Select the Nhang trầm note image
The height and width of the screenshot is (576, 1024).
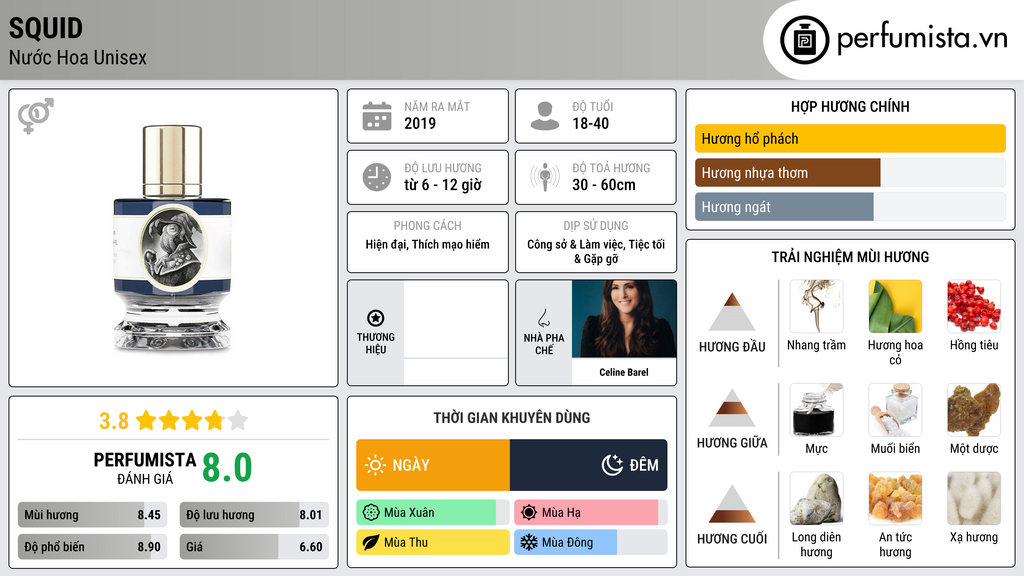816,306
